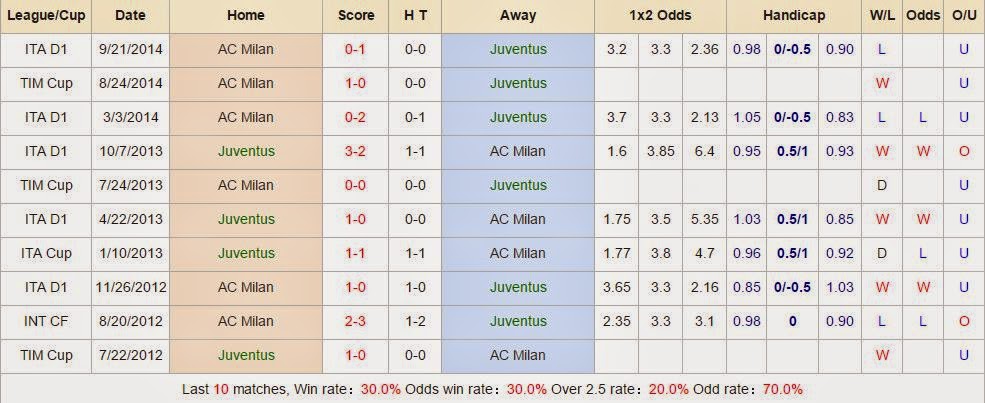The width and height of the screenshot is (985, 403).
Task: Click handicap value 0 in 8/20/2012 row
Action: [792, 322]
